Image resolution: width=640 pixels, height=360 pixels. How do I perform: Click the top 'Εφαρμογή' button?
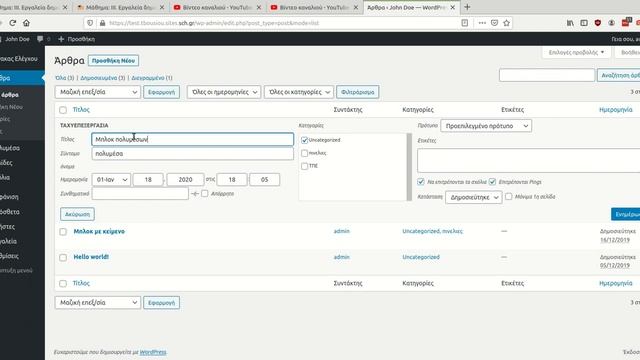161,92
